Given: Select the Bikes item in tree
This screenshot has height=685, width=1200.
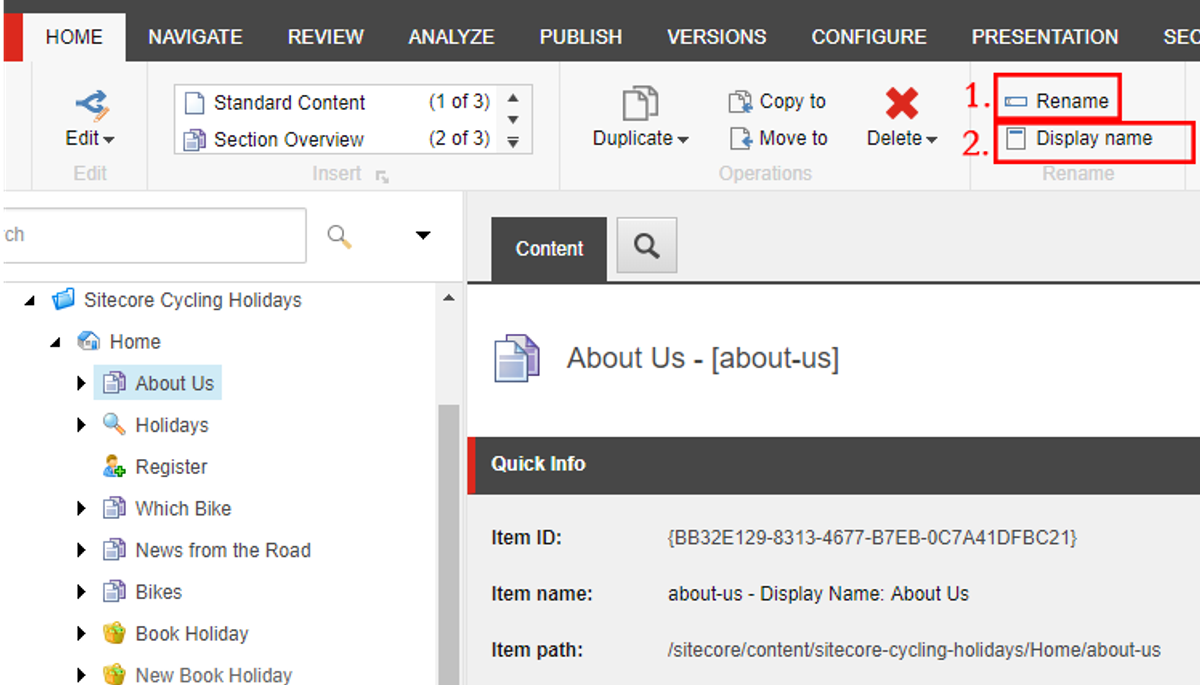Looking at the screenshot, I should coord(158,592).
